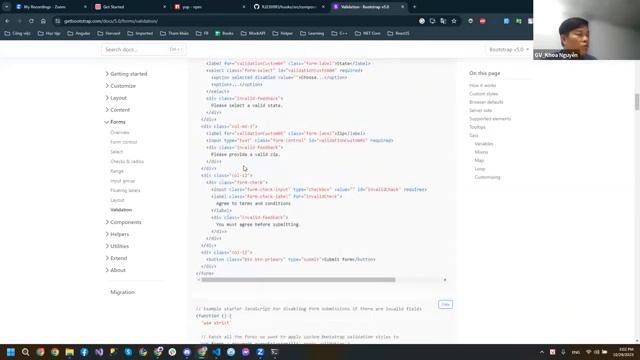Open File Explorer from the taskbar

(70, 352)
